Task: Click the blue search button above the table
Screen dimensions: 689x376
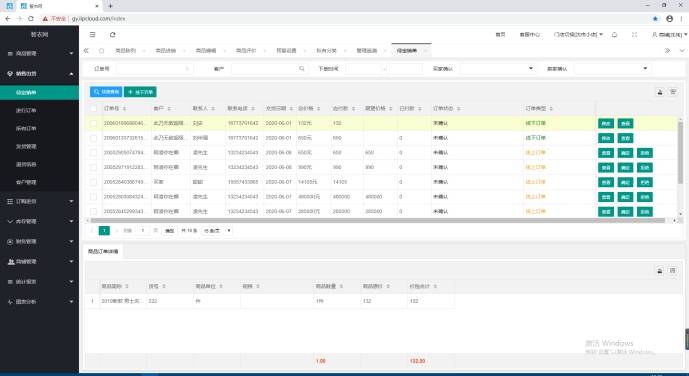Action: [x=106, y=92]
